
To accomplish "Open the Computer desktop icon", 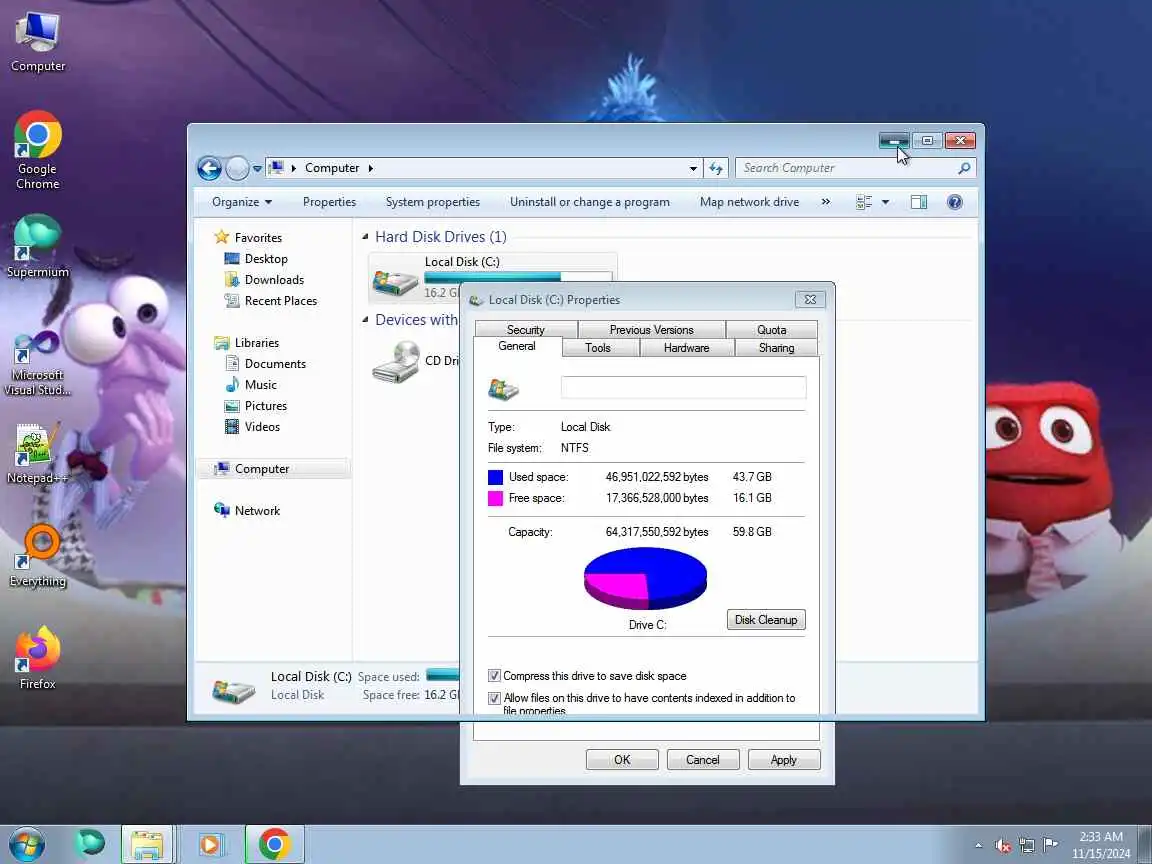I will point(38,42).
